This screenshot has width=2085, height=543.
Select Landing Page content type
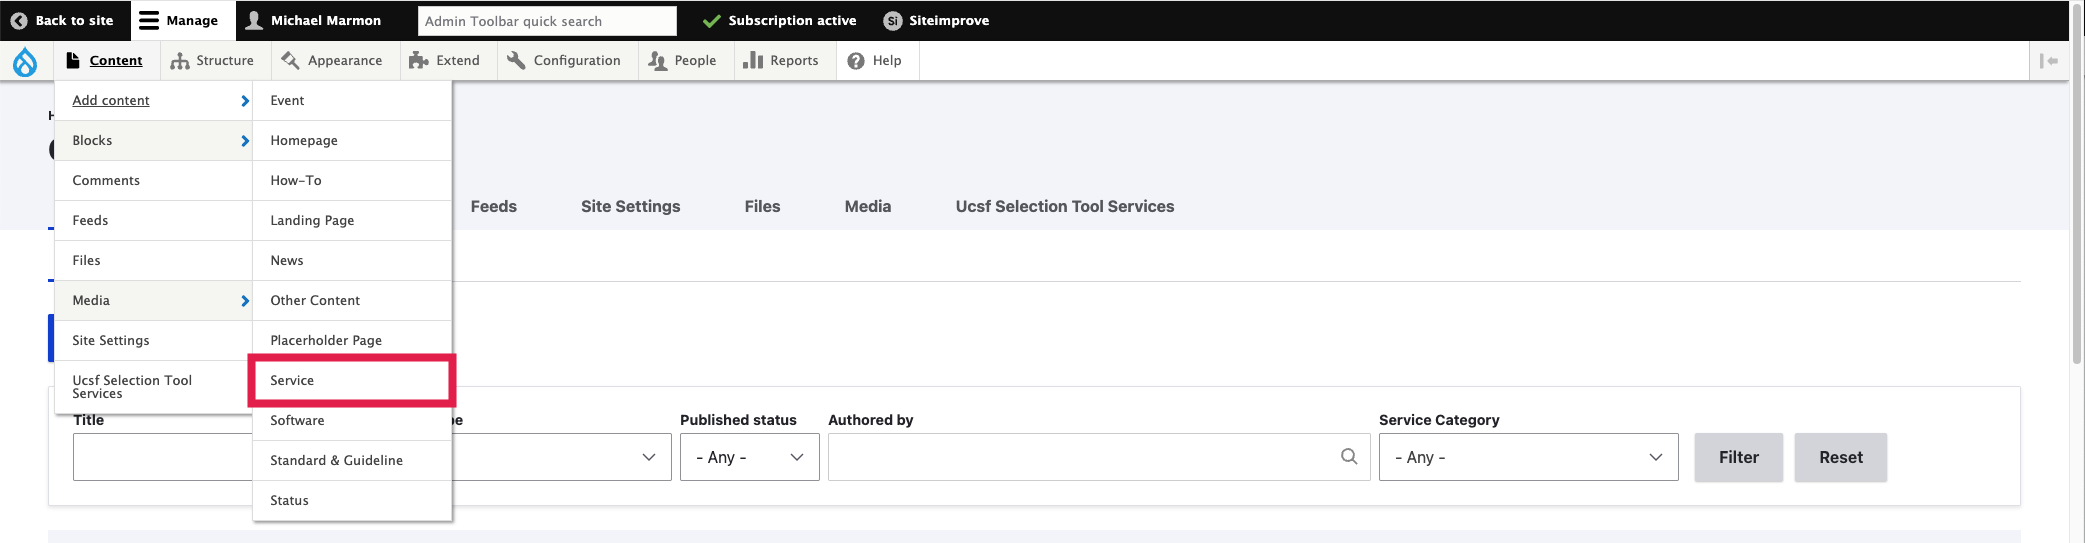coord(352,220)
